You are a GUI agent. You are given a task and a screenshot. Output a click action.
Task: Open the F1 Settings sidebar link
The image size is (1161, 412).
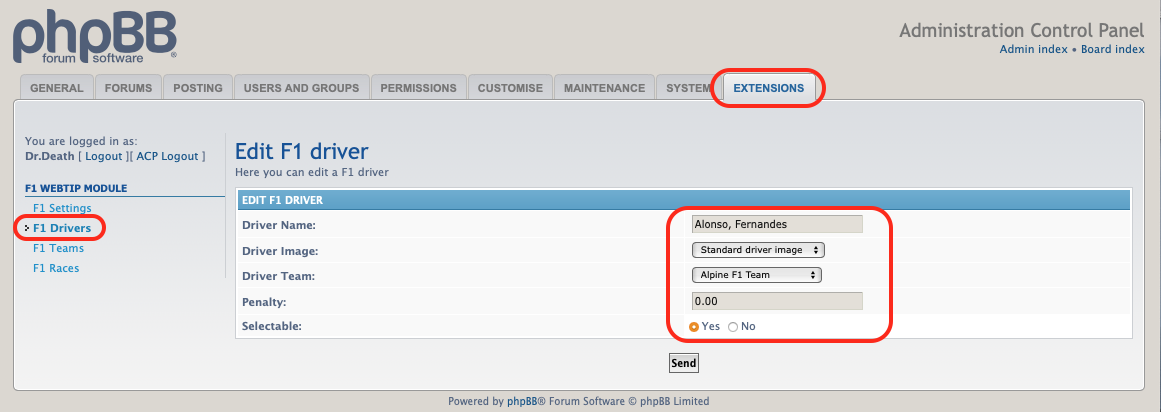(x=62, y=208)
